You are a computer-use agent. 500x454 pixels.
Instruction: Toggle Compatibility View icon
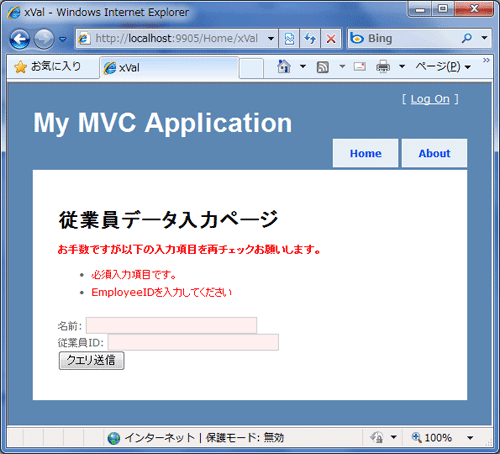289,39
